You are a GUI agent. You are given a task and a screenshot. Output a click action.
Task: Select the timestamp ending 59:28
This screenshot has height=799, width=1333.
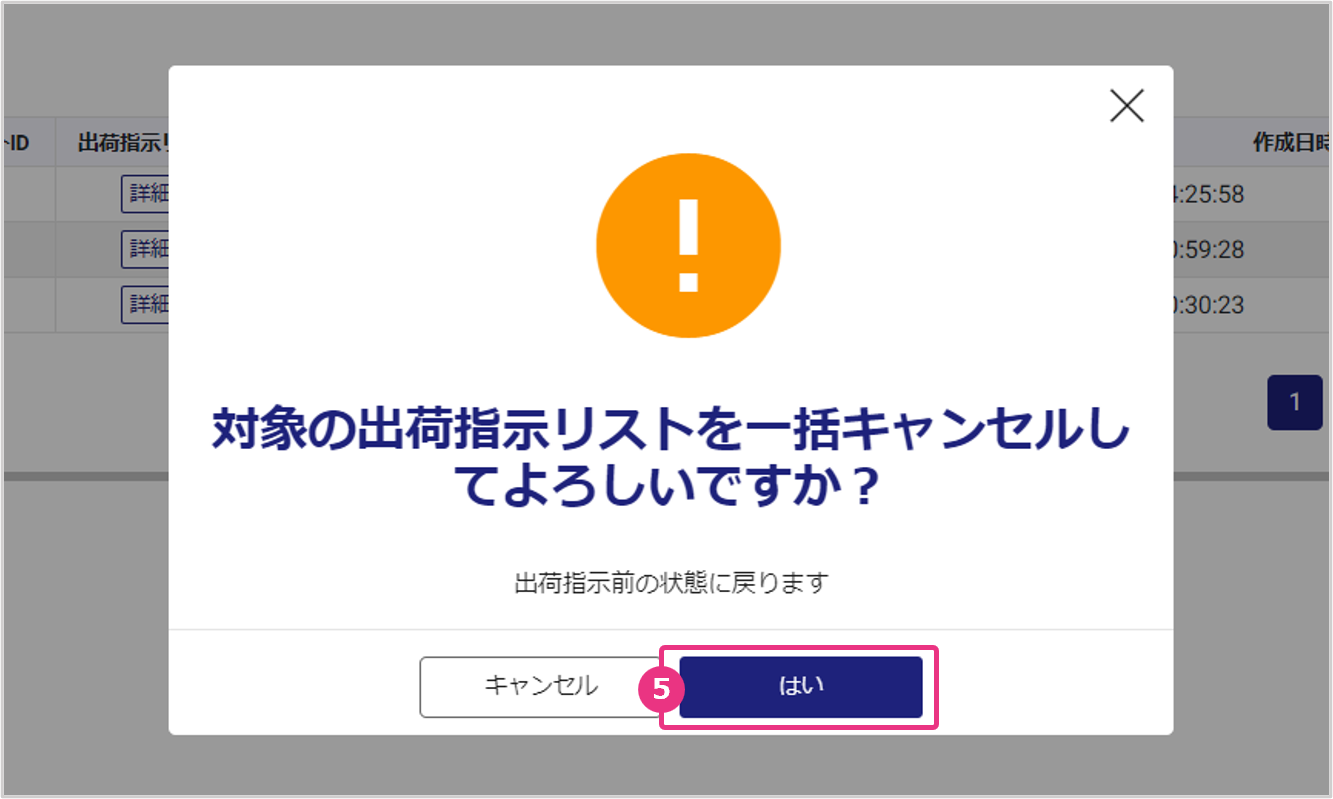pos(1209,249)
